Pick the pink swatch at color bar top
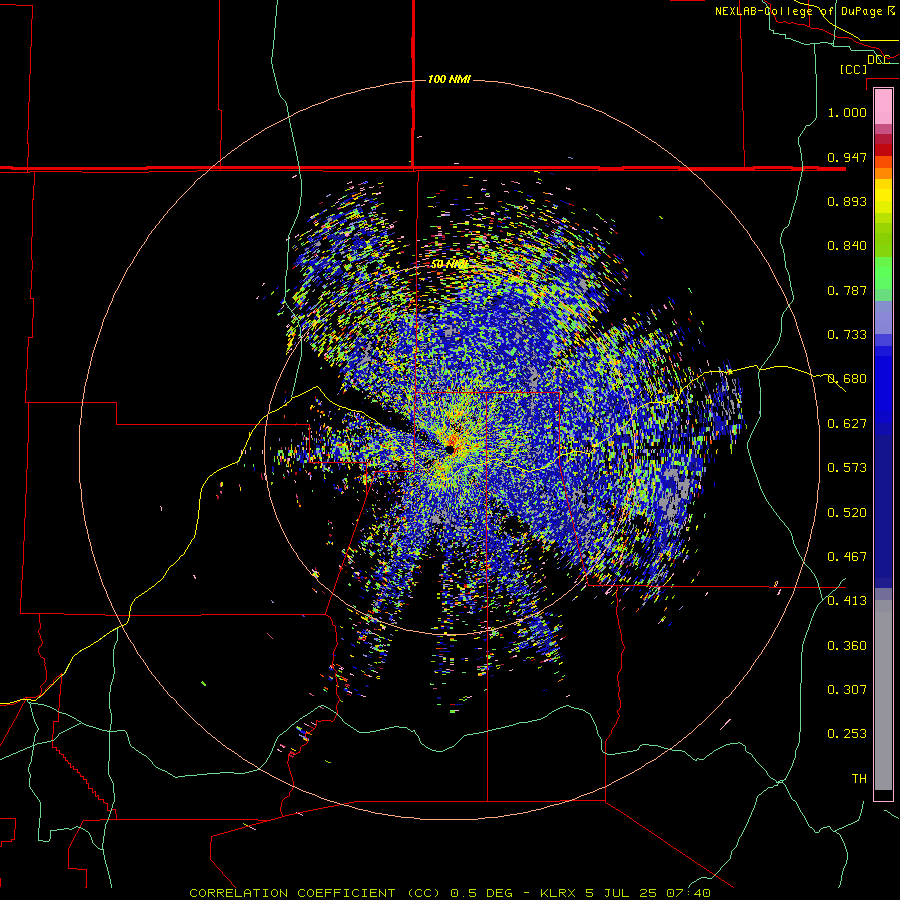 [x=883, y=107]
